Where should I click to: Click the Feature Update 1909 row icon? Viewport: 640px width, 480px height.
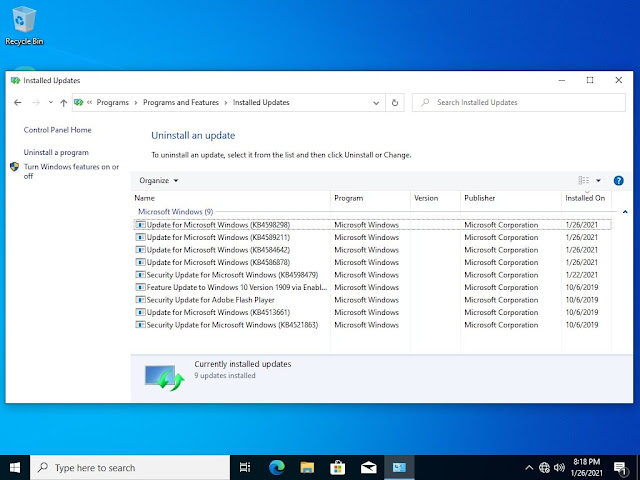click(140, 287)
